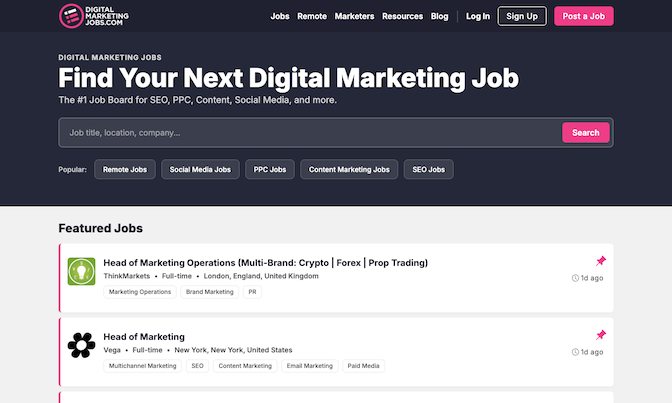The height and width of the screenshot is (403, 672).
Task: Click the SEO tag on Vega job
Action: click(x=197, y=366)
